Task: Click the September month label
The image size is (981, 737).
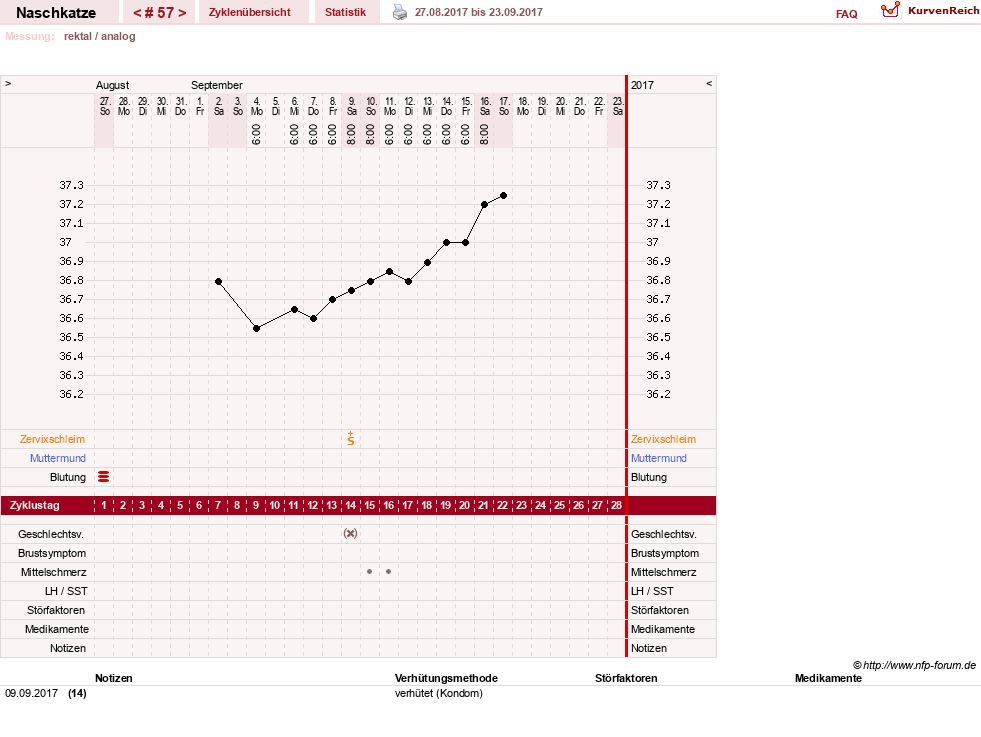Action: click(216, 85)
